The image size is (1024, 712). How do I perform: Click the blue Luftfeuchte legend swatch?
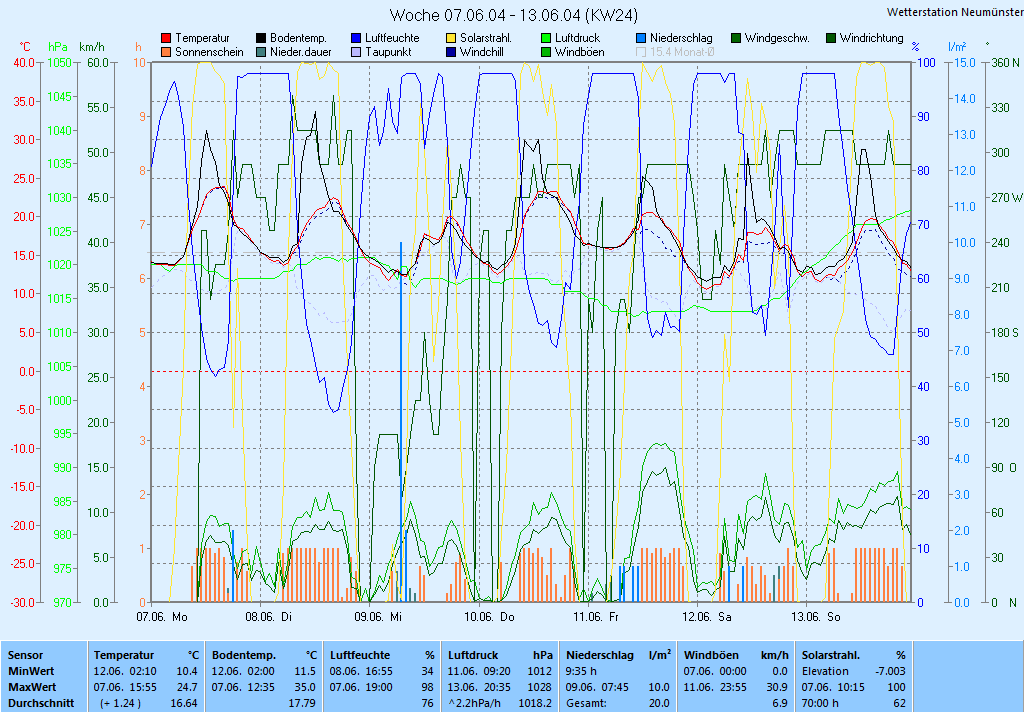[355, 39]
